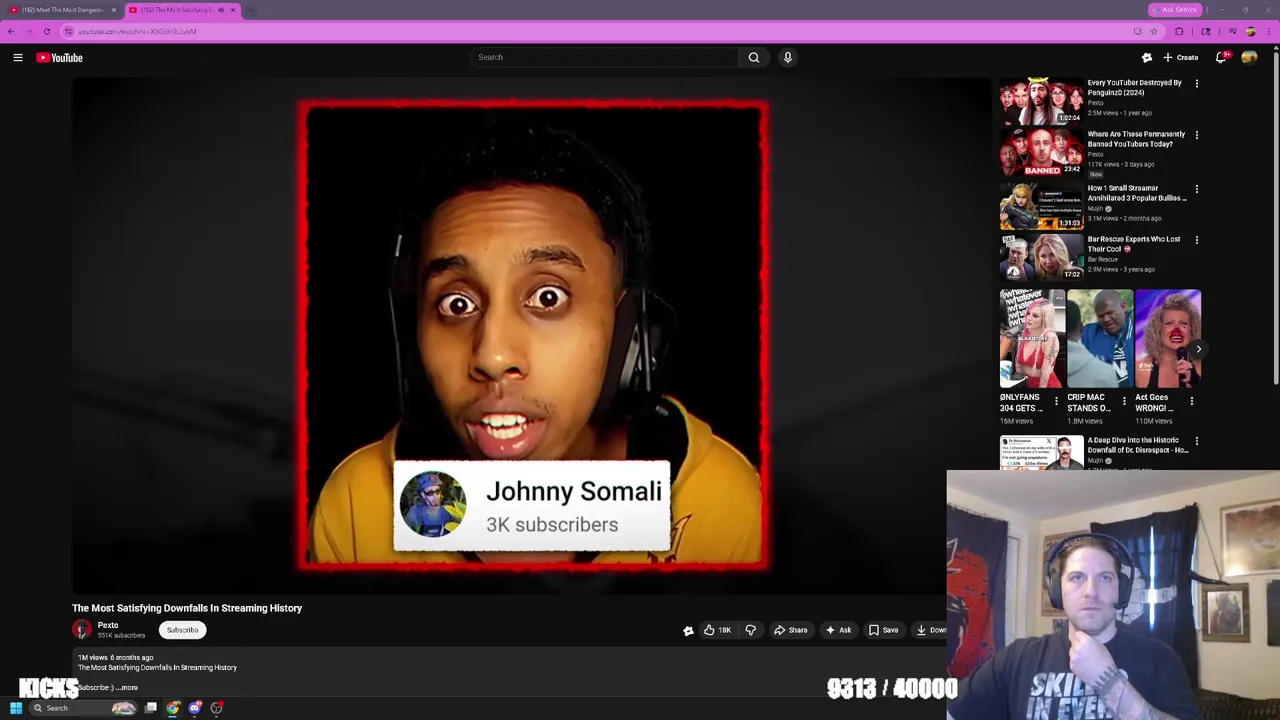
Task: Click the install app icon in address bar
Action: tap(1137, 31)
